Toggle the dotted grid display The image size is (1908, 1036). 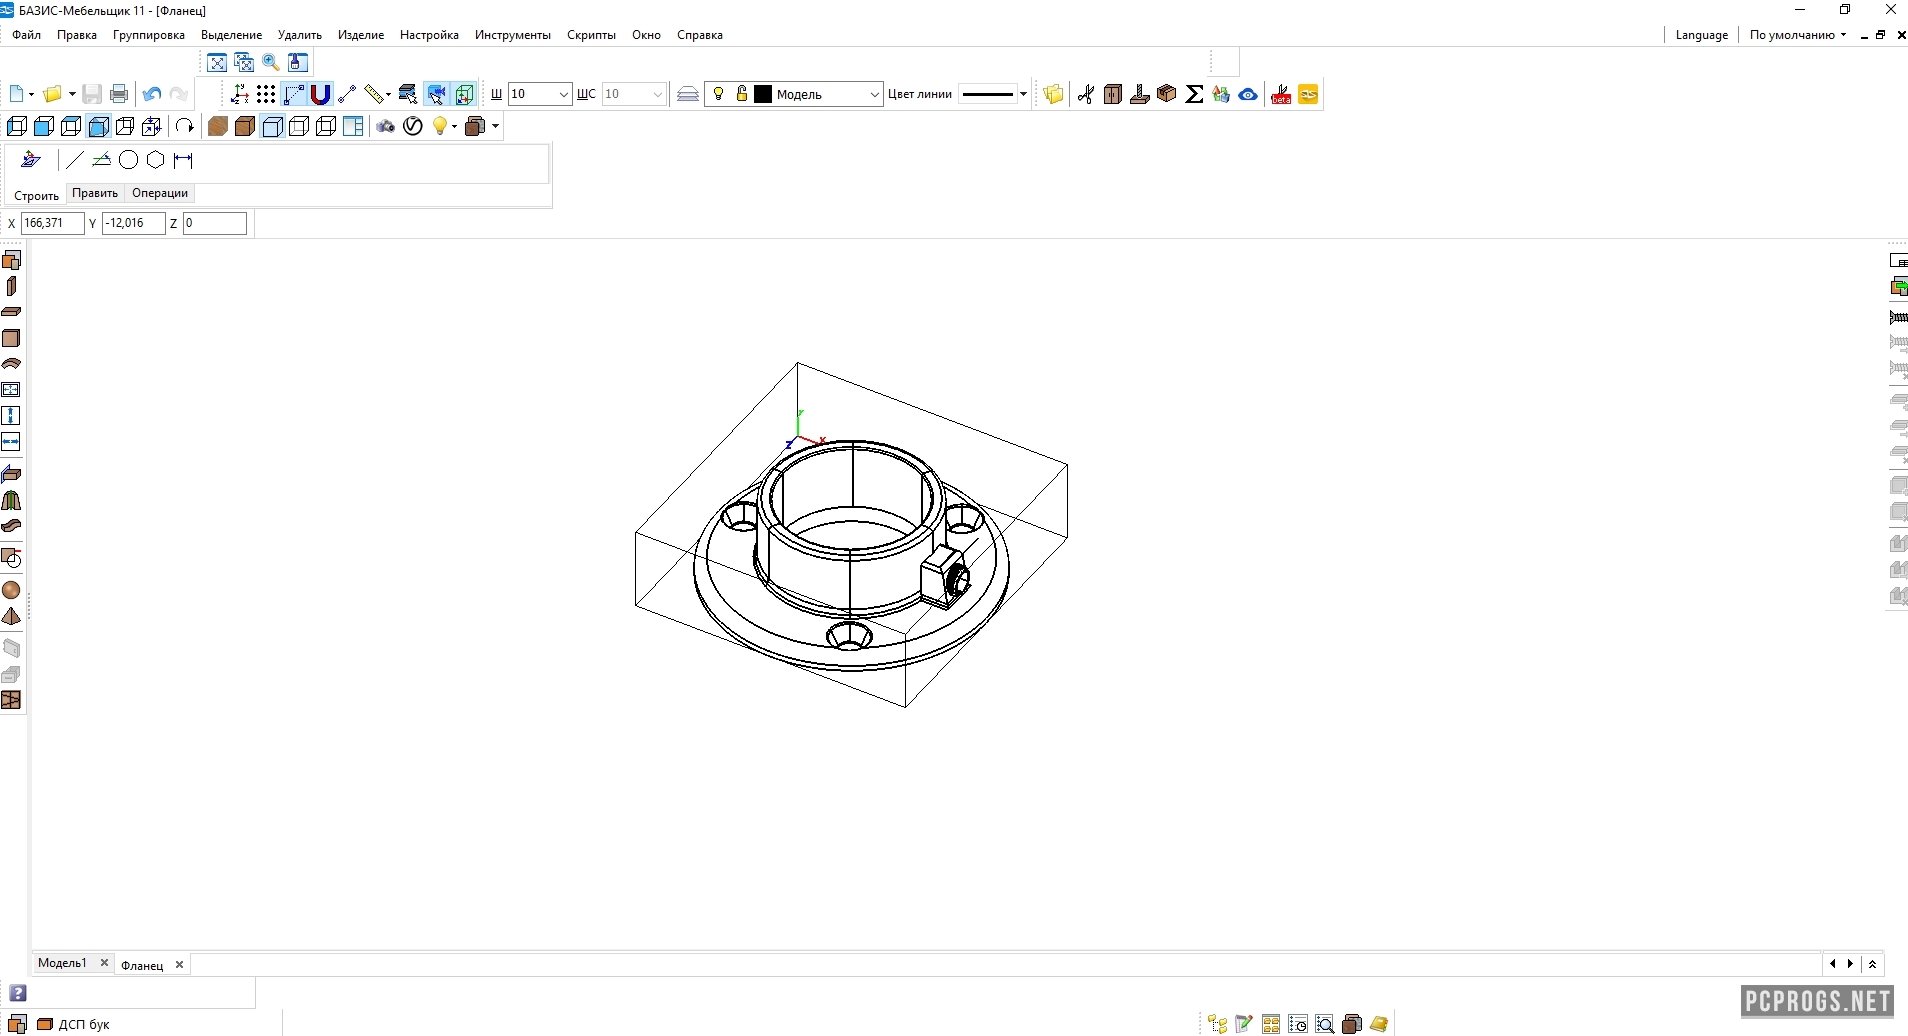coord(266,94)
